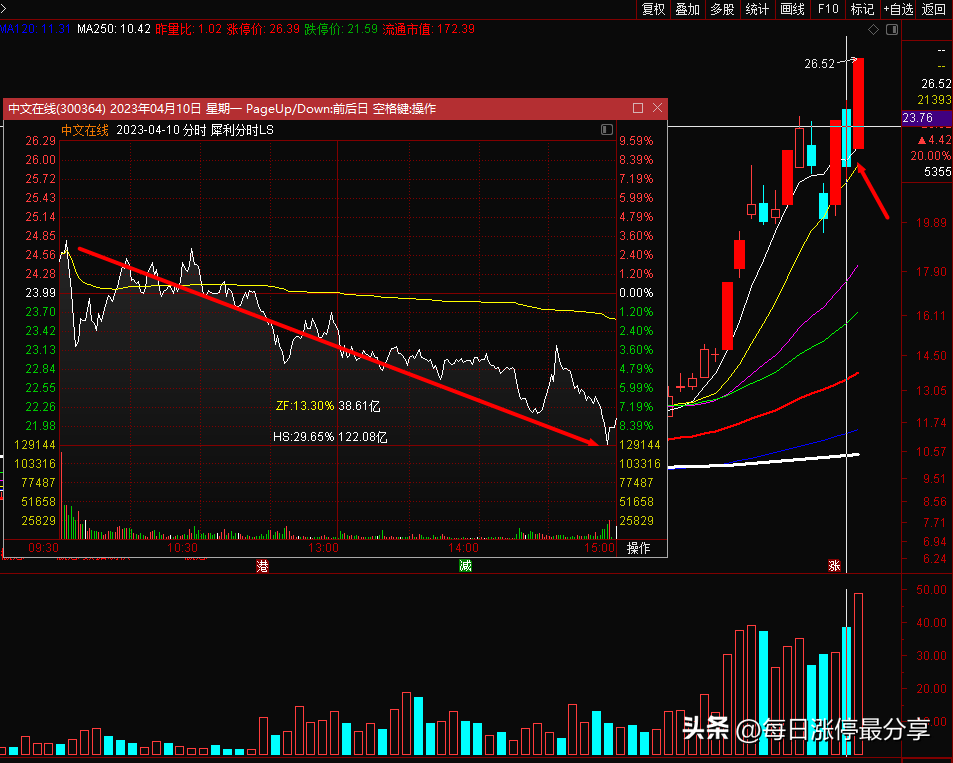Click the MA250: 10.42 indicator label
Viewport: 953px width, 763px height.
[114, 29]
